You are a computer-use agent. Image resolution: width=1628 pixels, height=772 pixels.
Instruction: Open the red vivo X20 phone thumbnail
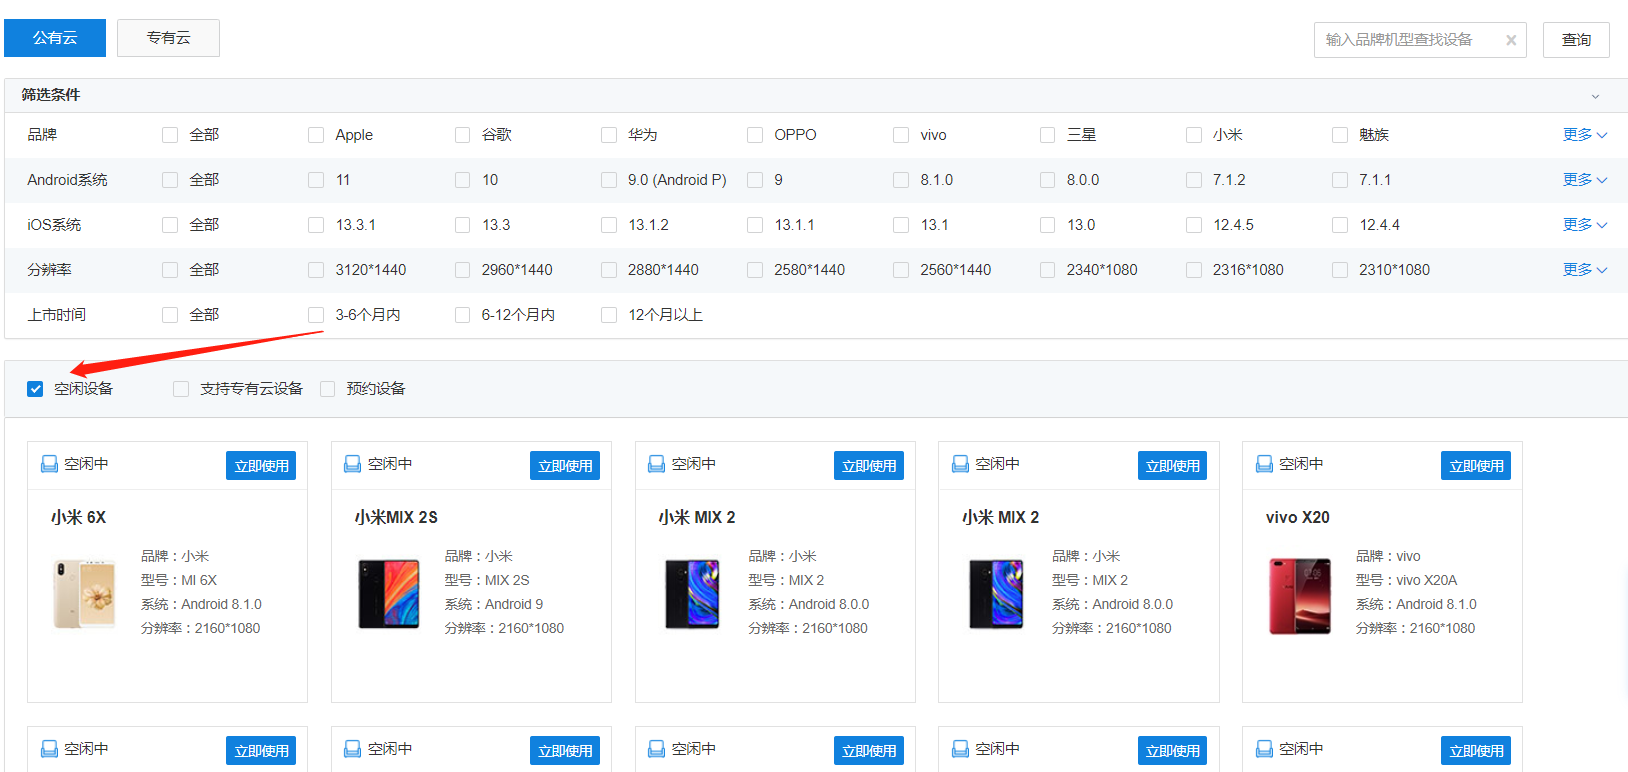coord(1300,596)
